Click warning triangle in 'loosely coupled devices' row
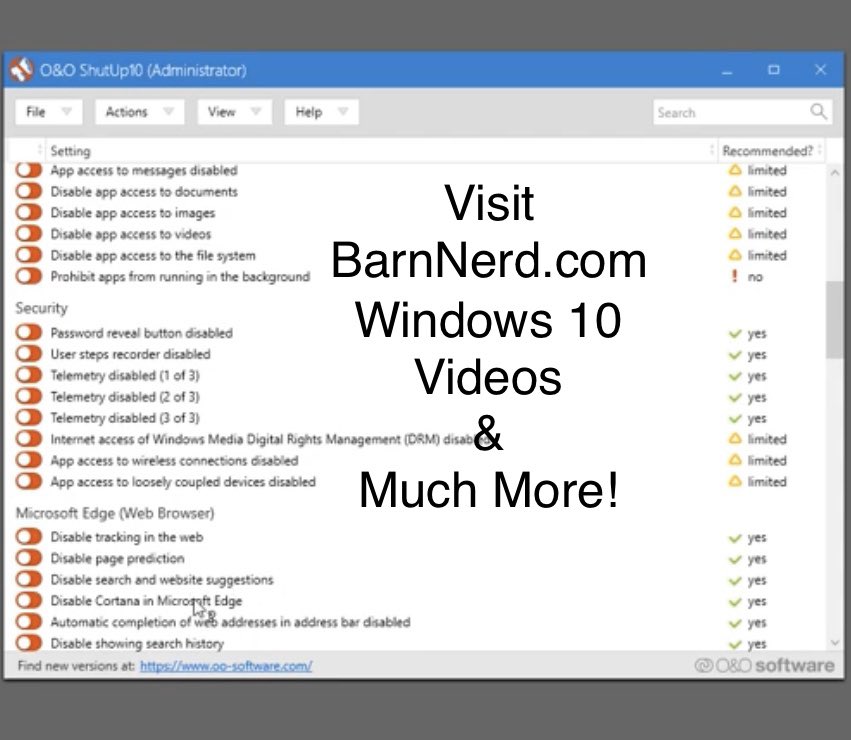The width and height of the screenshot is (851, 740). (x=735, y=481)
